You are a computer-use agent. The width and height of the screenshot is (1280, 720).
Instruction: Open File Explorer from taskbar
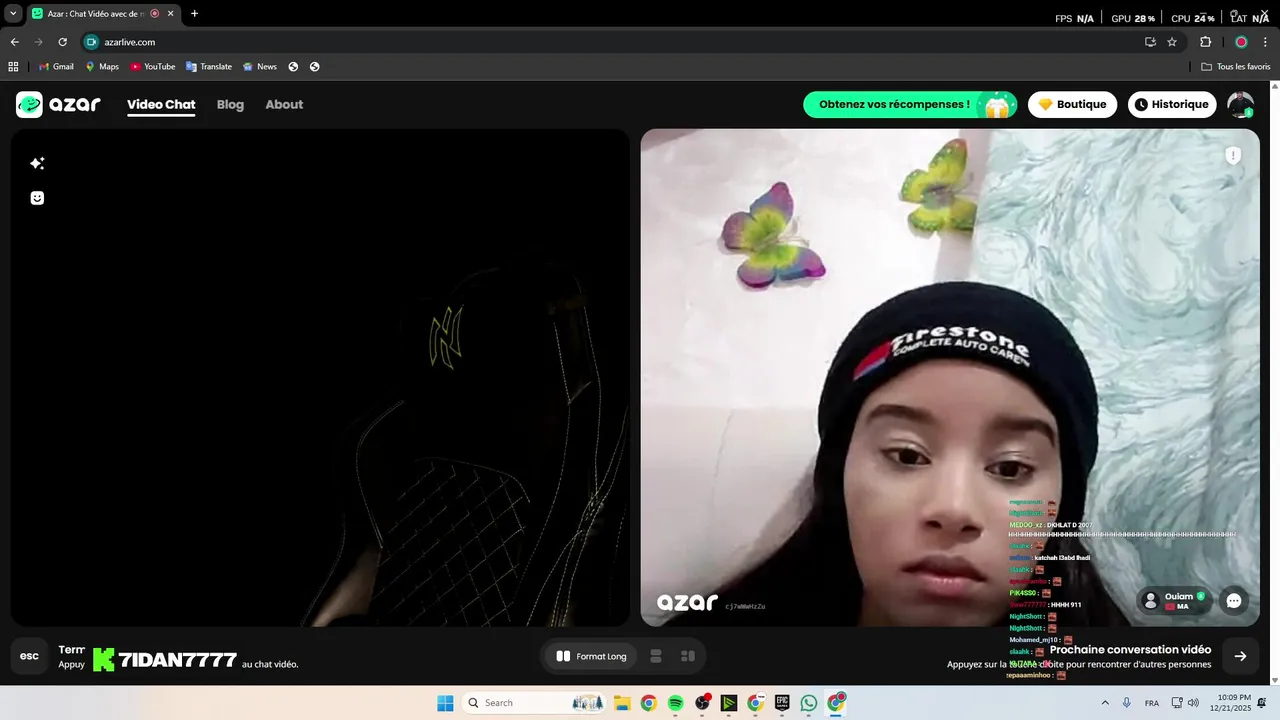(x=621, y=703)
